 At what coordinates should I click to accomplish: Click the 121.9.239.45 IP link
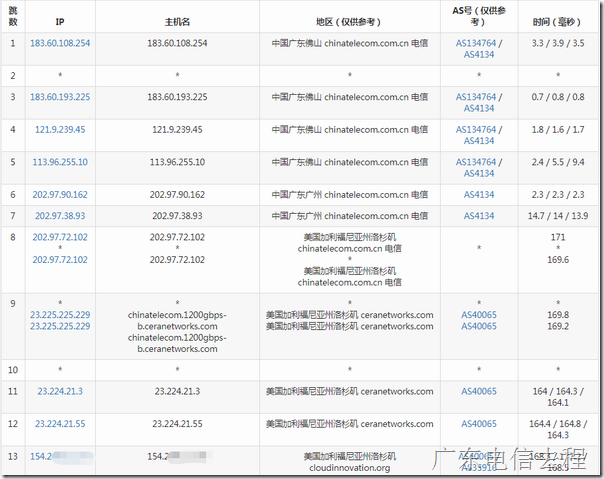coord(60,129)
